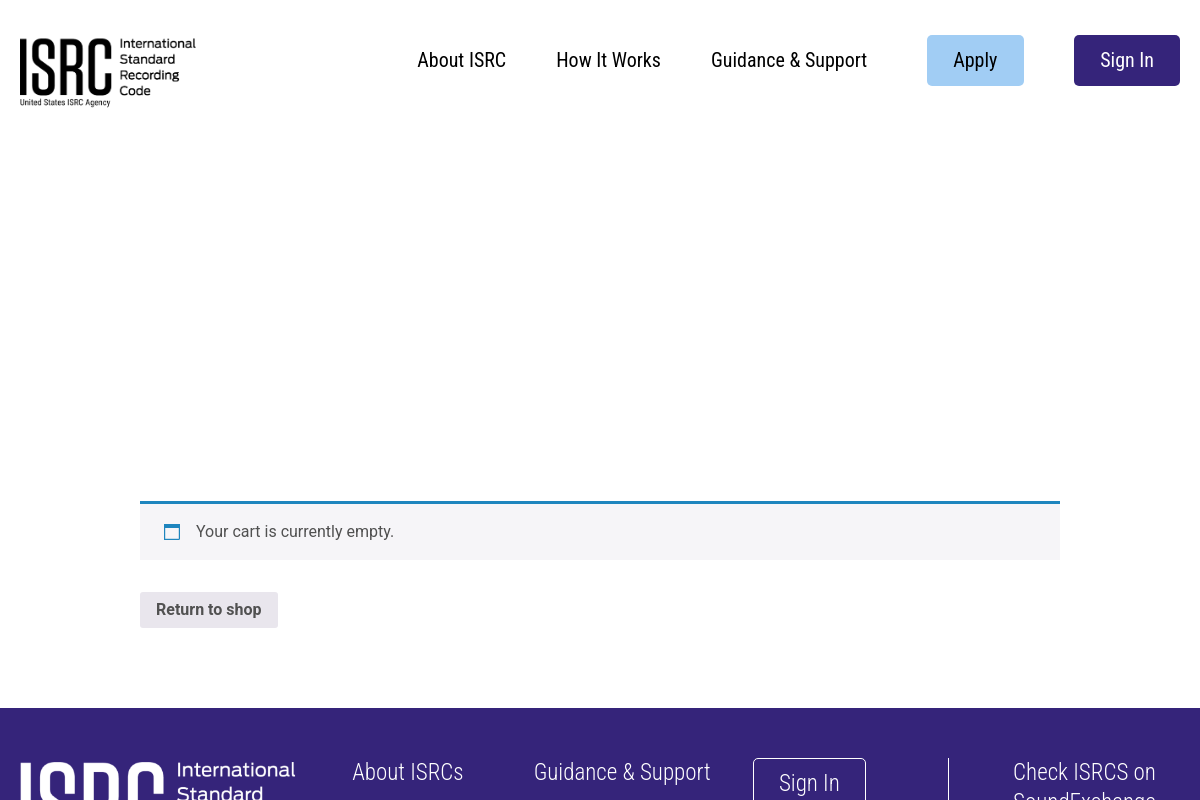Click the empty right side of the cart notice banner
The width and height of the screenshot is (1200, 800).
click(x=850, y=532)
